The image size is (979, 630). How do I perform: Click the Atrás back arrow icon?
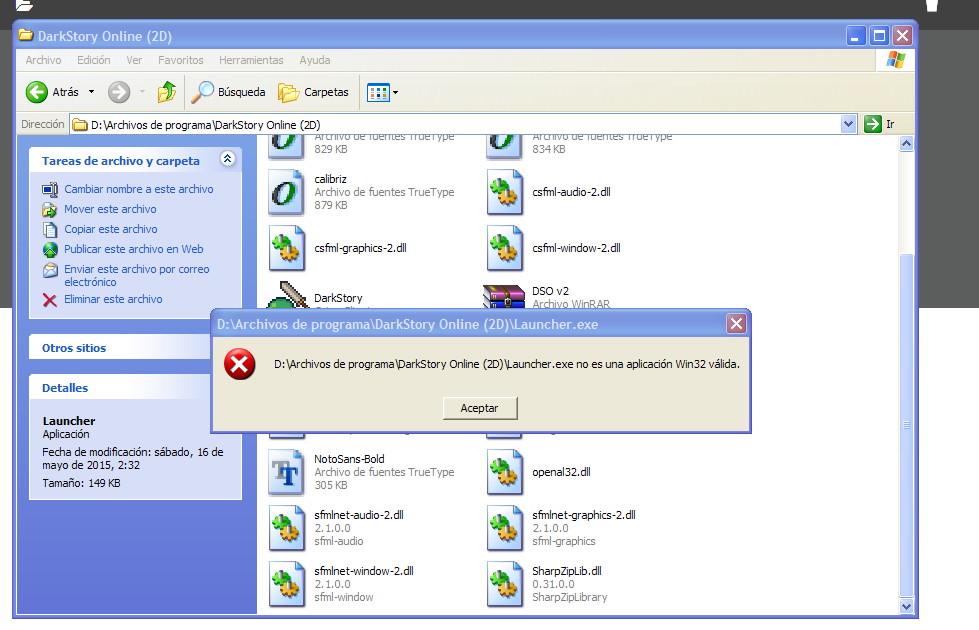(x=36, y=92)
